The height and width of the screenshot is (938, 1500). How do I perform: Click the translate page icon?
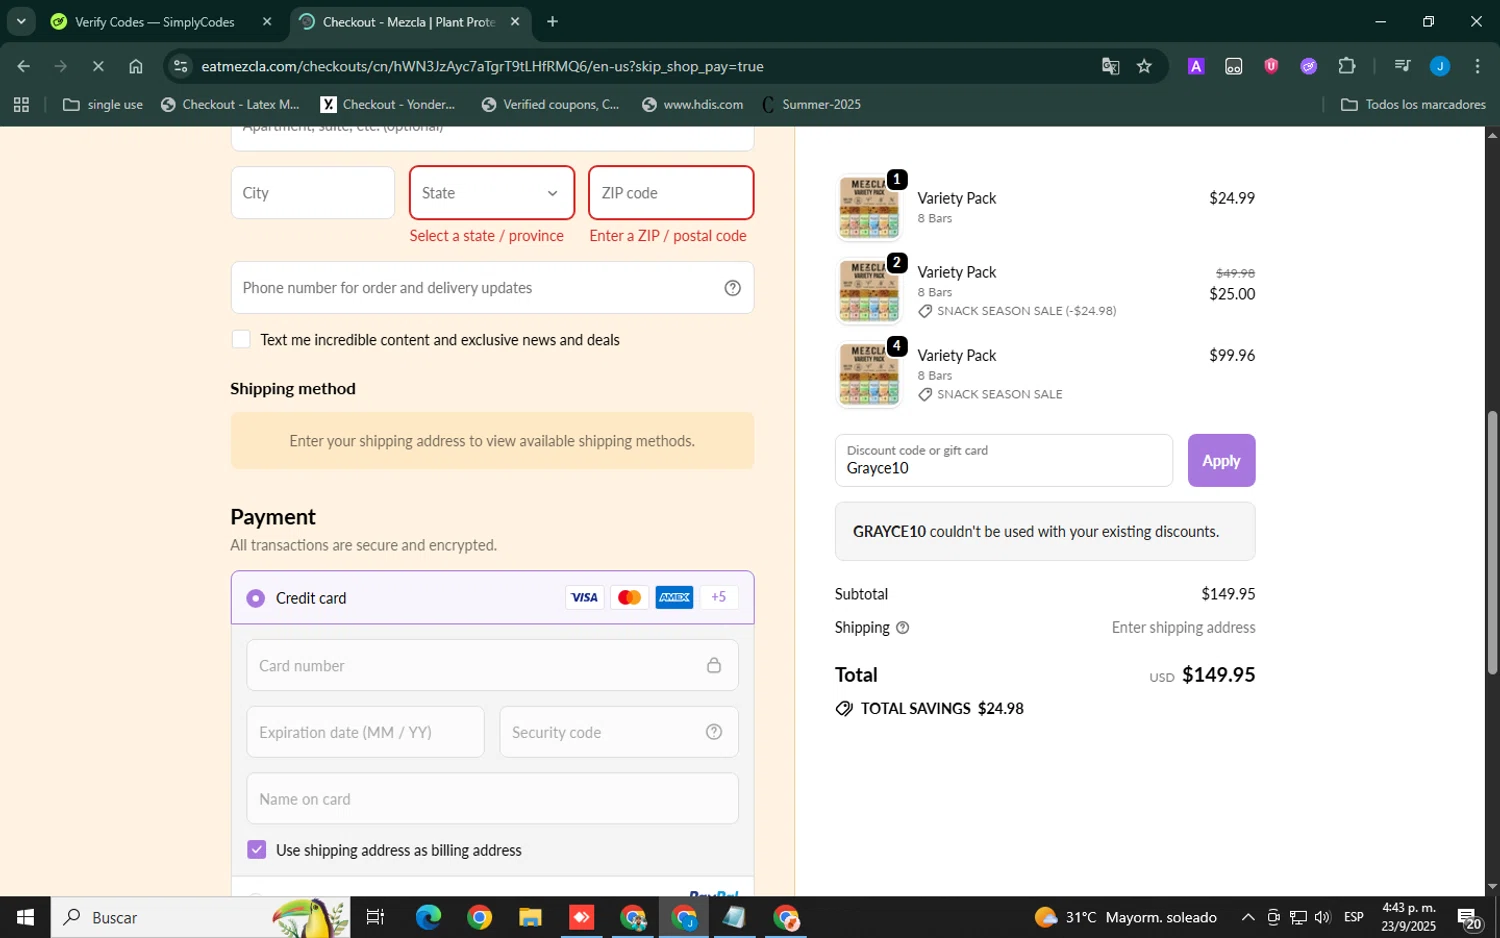[1110, 66]
